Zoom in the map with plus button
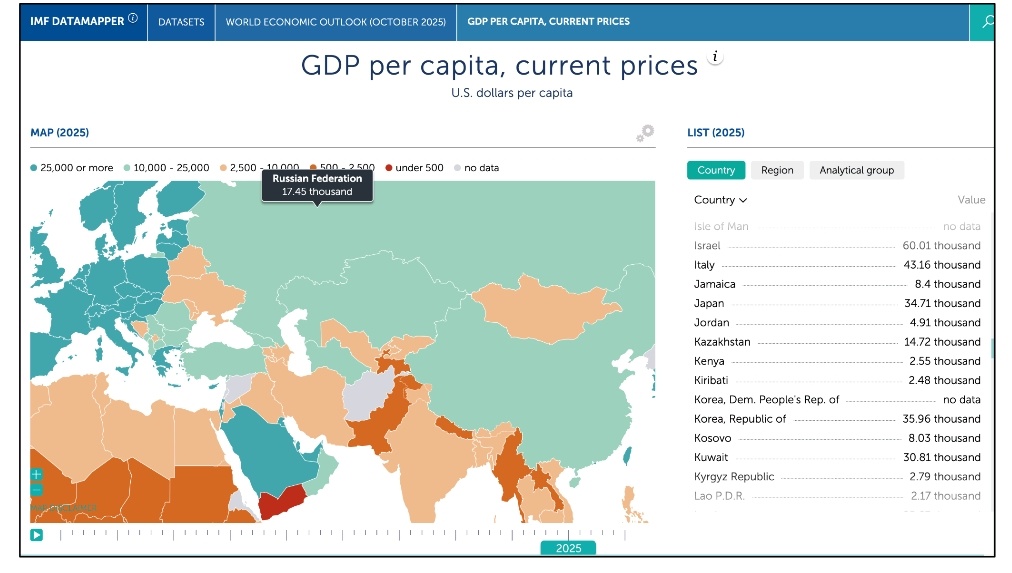Screen dimensions: 1012x573 click(37, 474)
